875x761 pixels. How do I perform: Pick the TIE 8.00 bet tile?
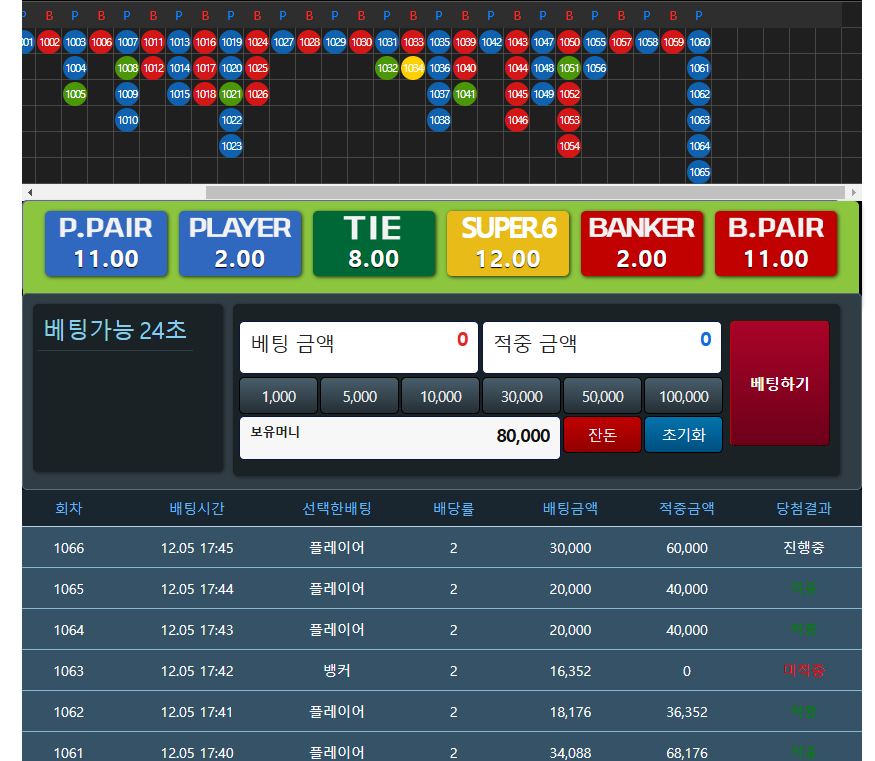[374, 243]
